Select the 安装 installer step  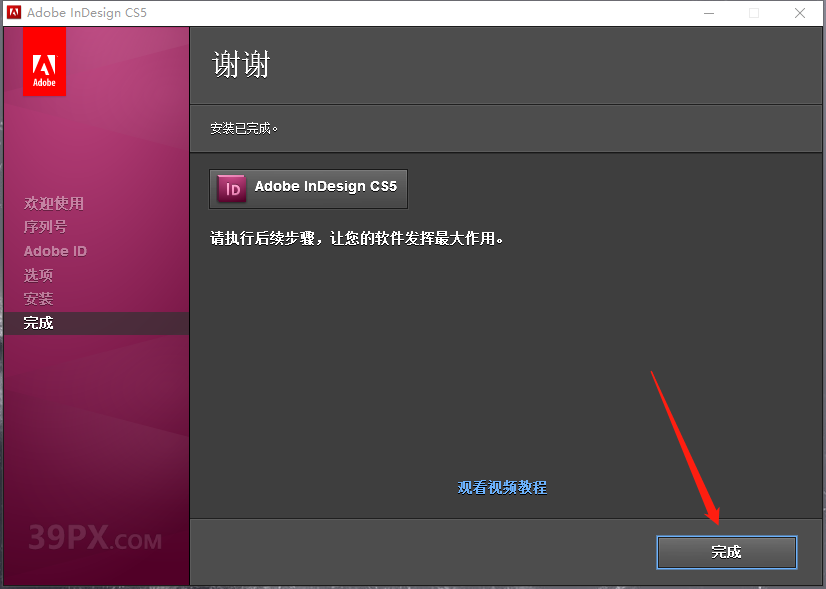pos(38,299)
